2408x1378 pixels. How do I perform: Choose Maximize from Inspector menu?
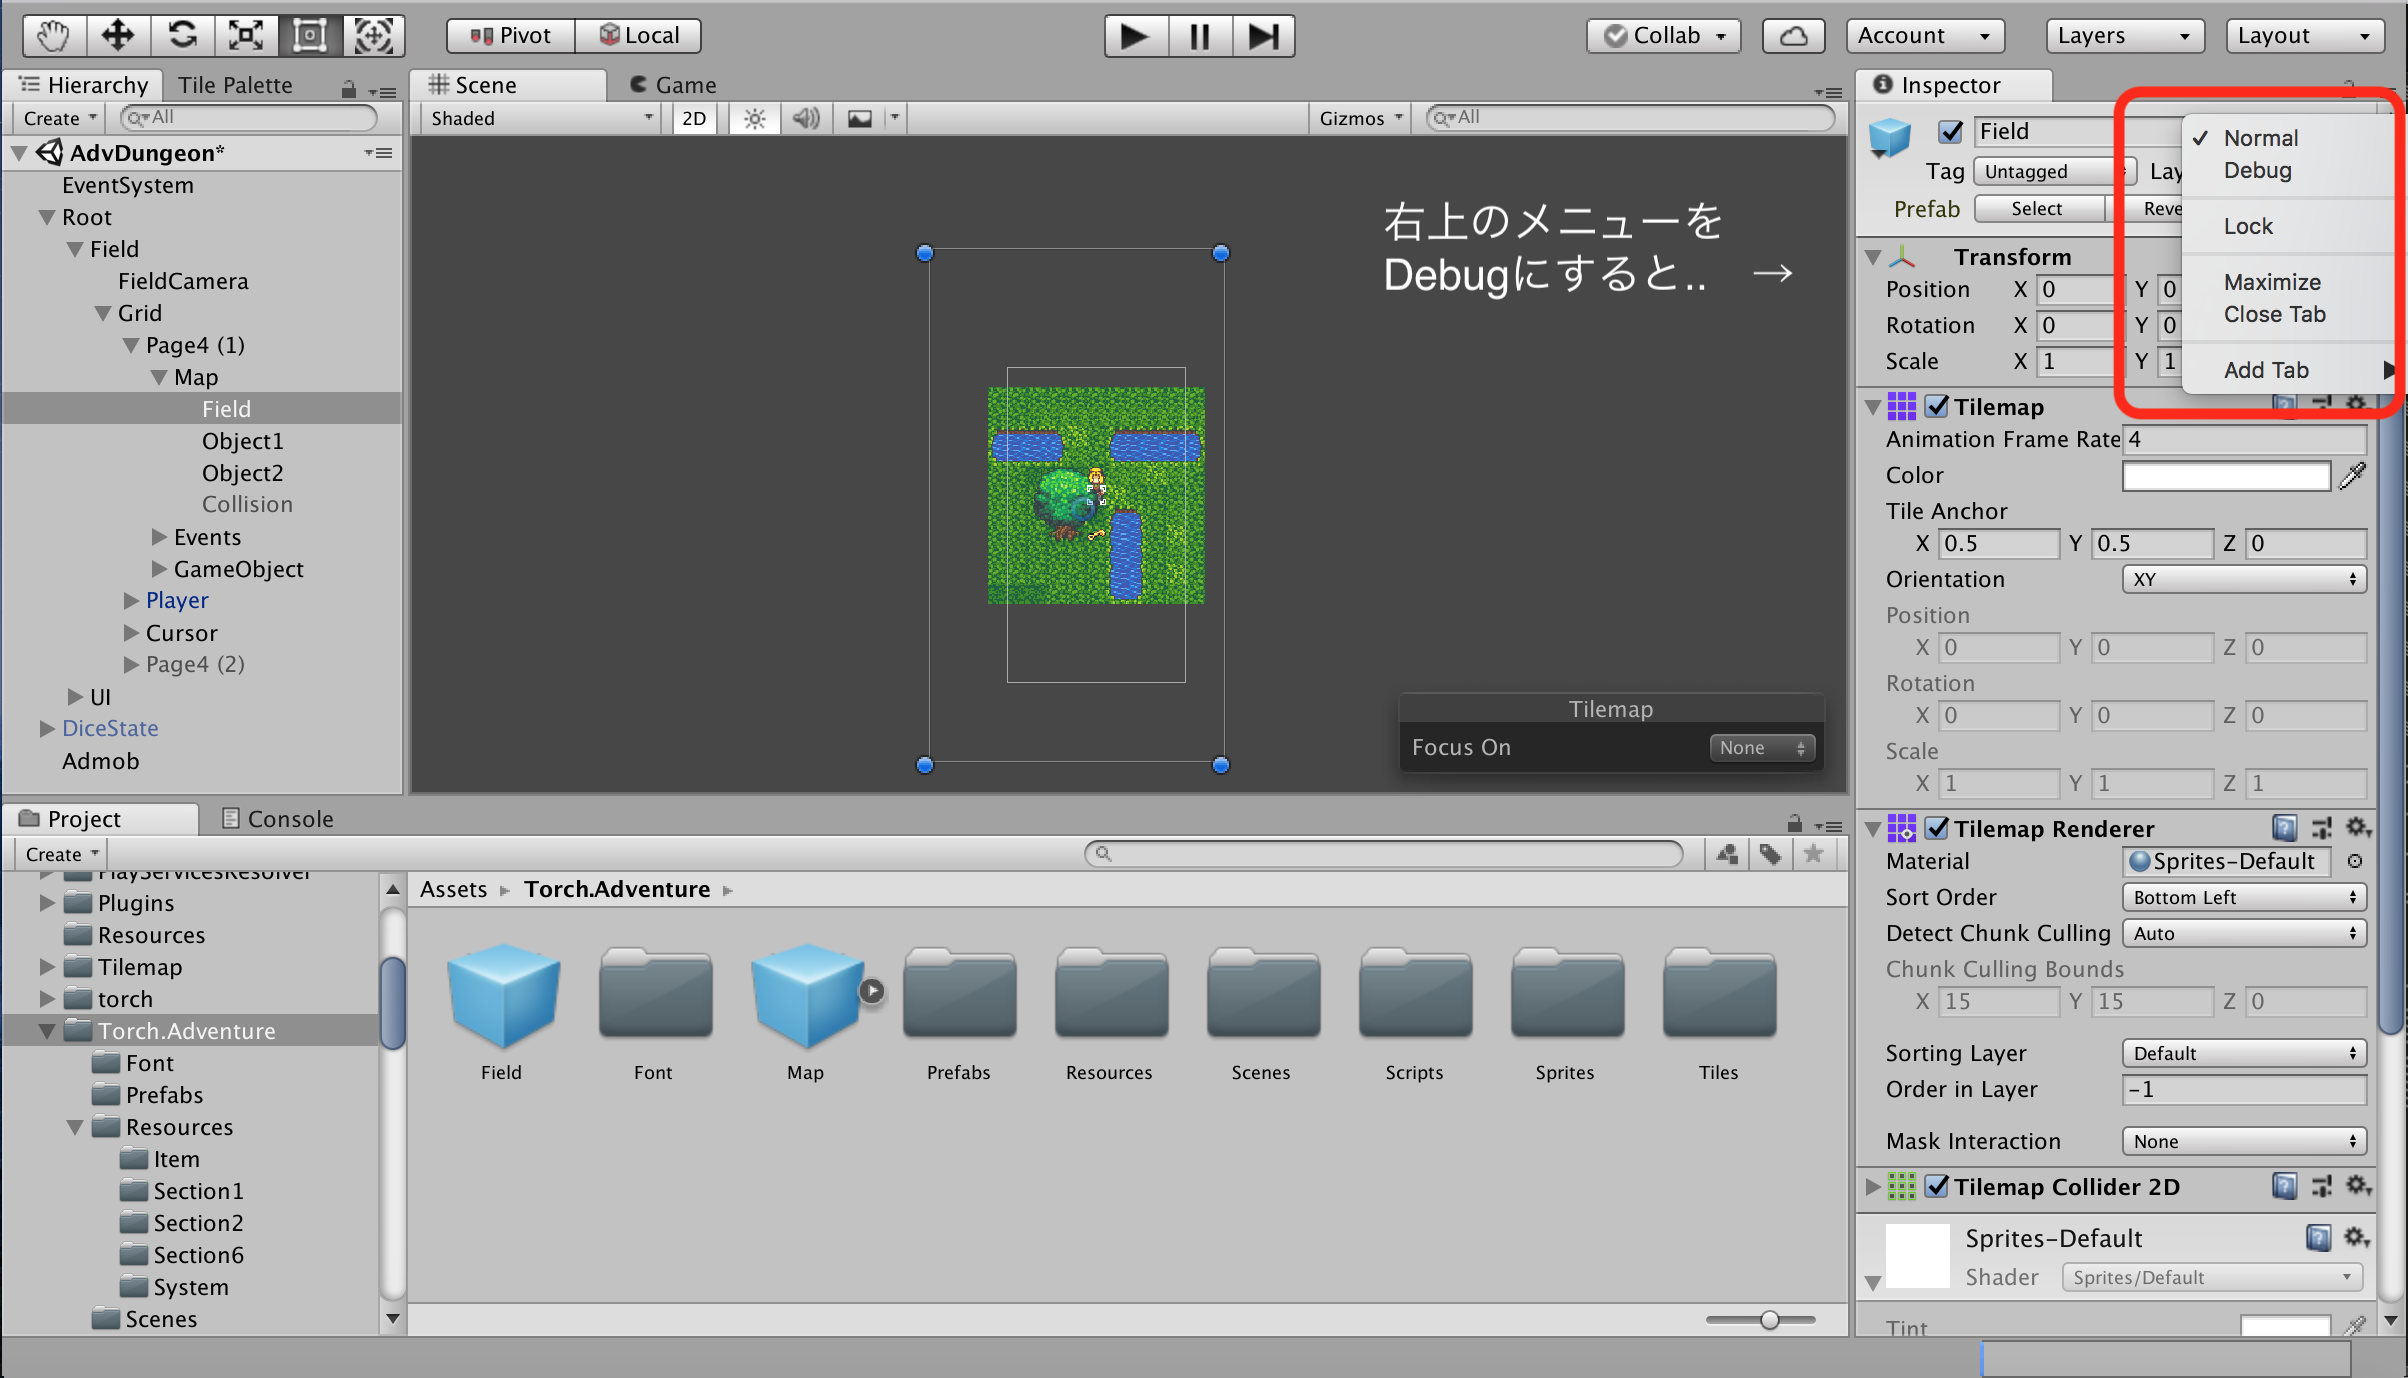point(2272,282)
